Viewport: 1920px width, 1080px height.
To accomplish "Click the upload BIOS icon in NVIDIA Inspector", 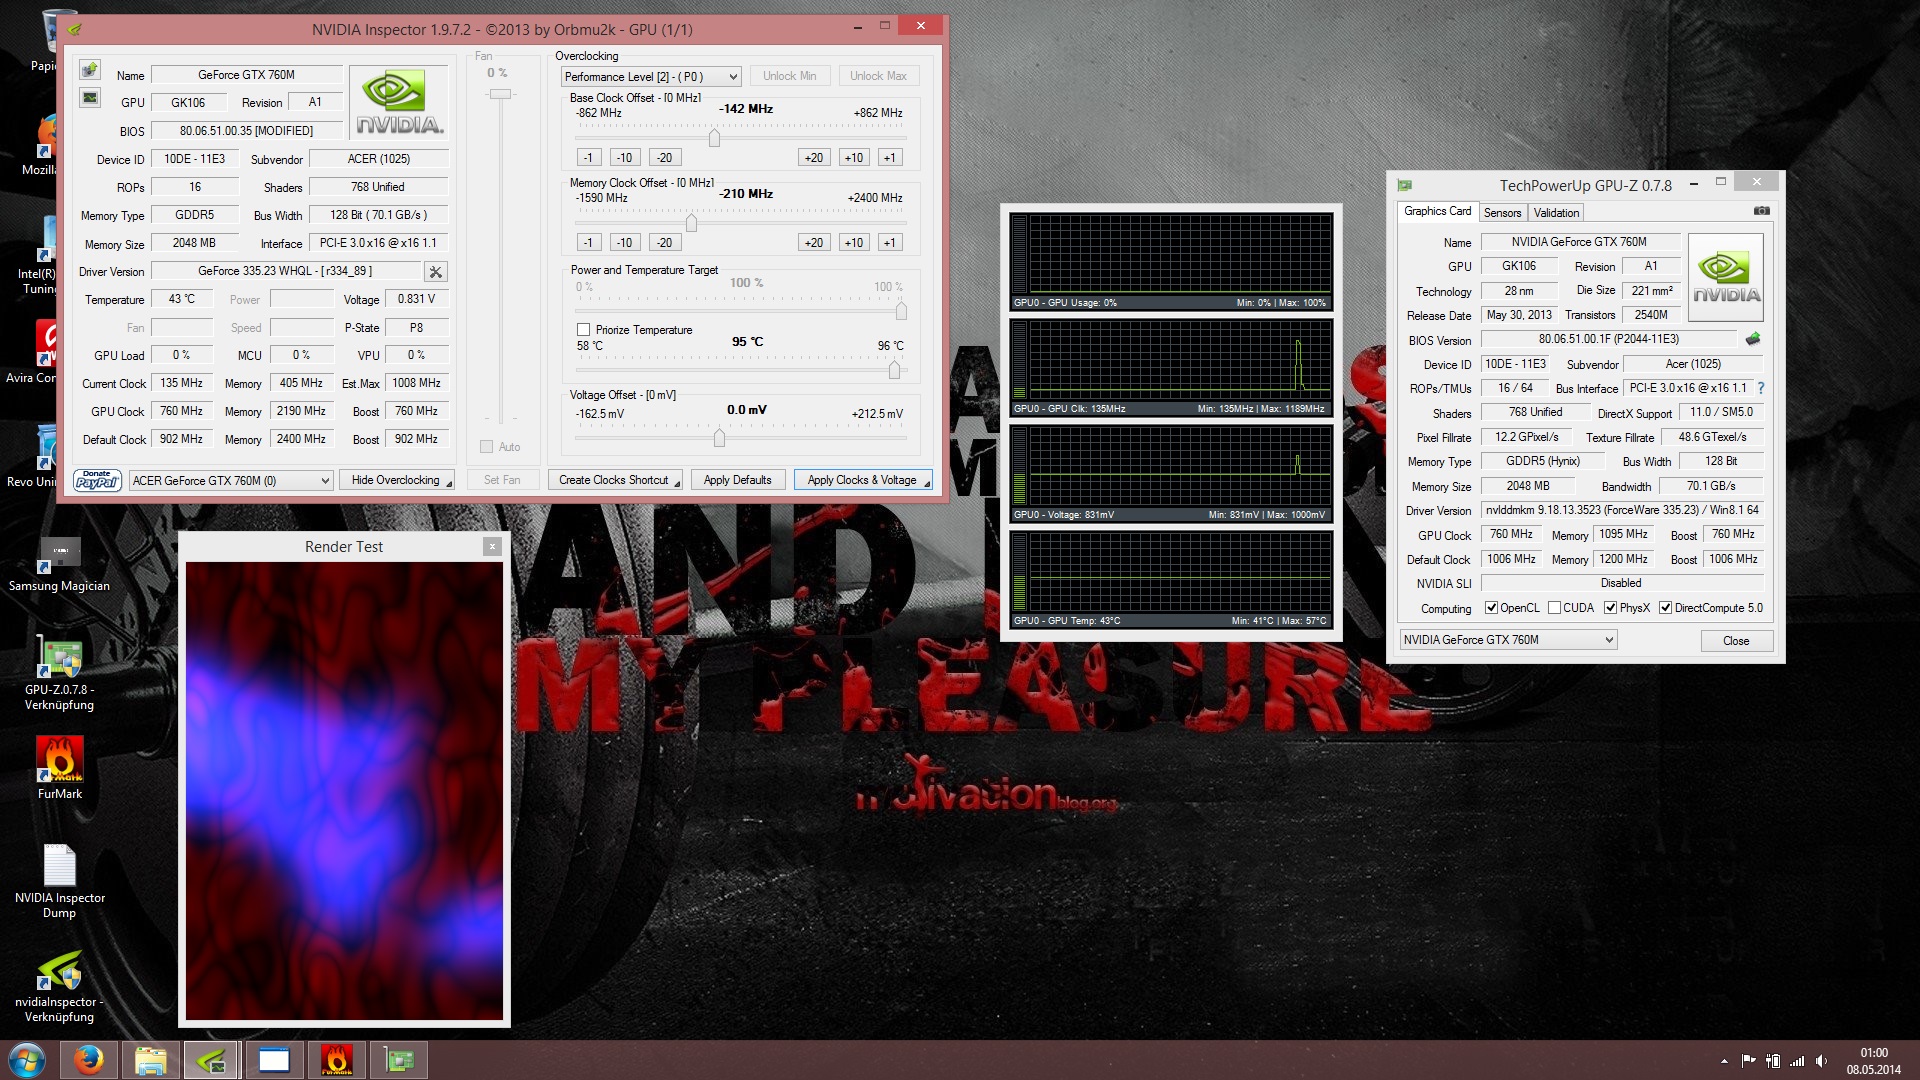I will click(90, 70).
